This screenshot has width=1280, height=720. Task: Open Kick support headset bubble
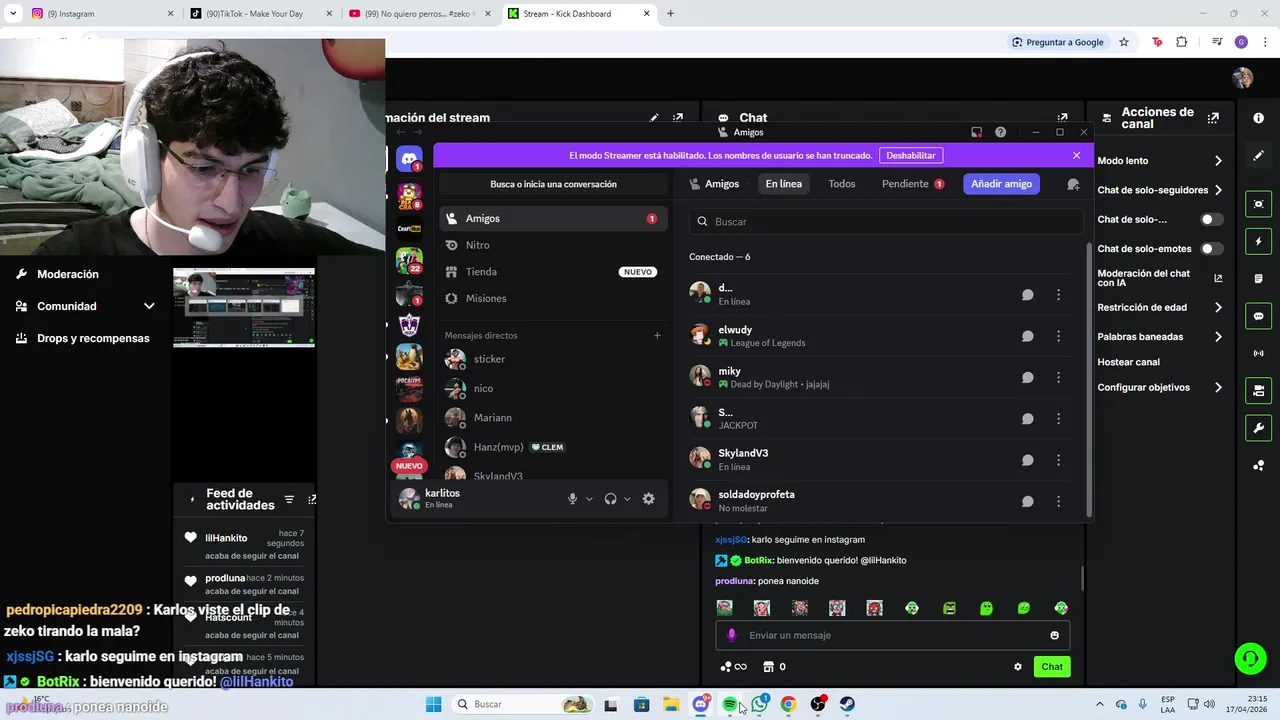1250,658
